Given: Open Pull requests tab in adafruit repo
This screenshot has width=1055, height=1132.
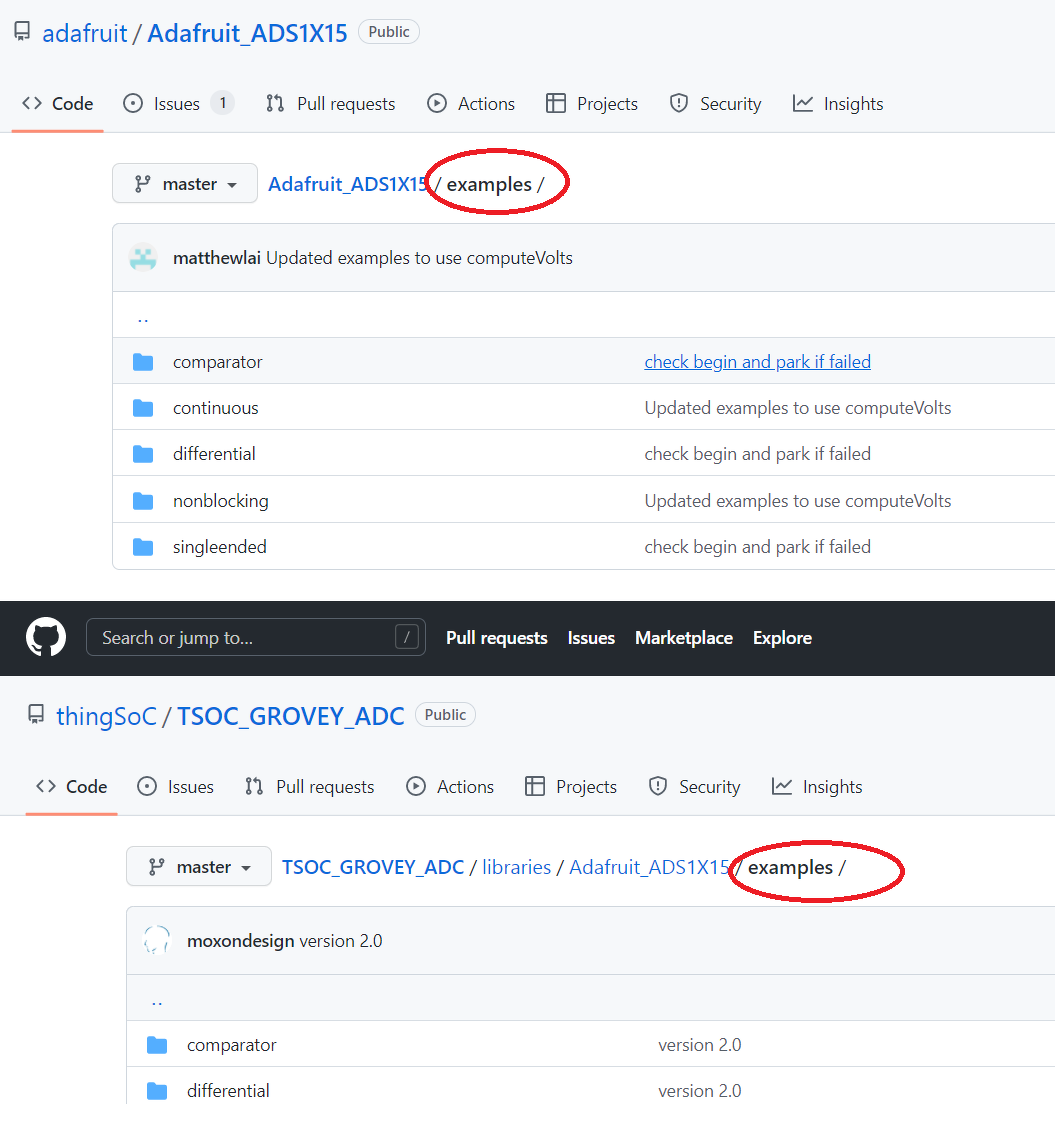Looking at the screenshot, I should [331, 104].
